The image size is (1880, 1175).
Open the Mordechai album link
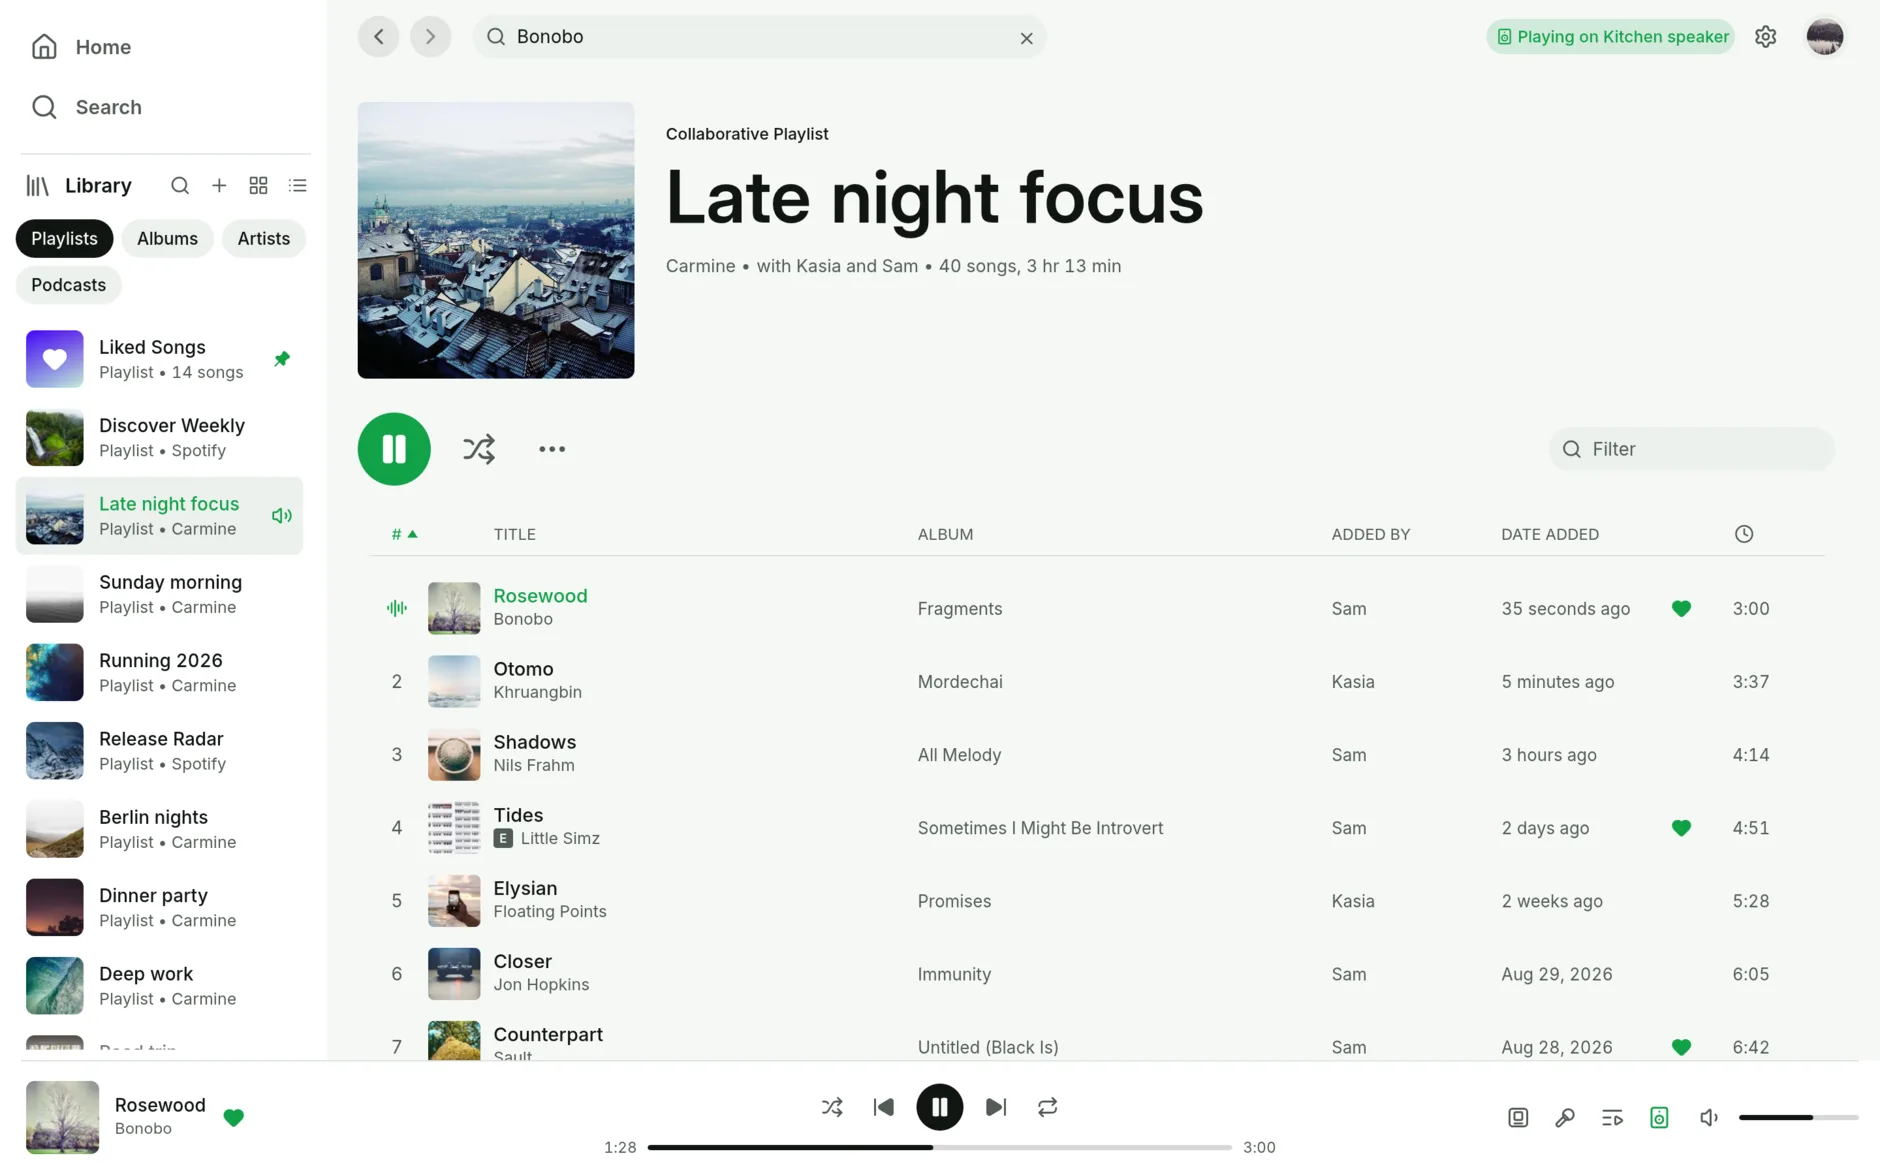(x=960, y=682)
